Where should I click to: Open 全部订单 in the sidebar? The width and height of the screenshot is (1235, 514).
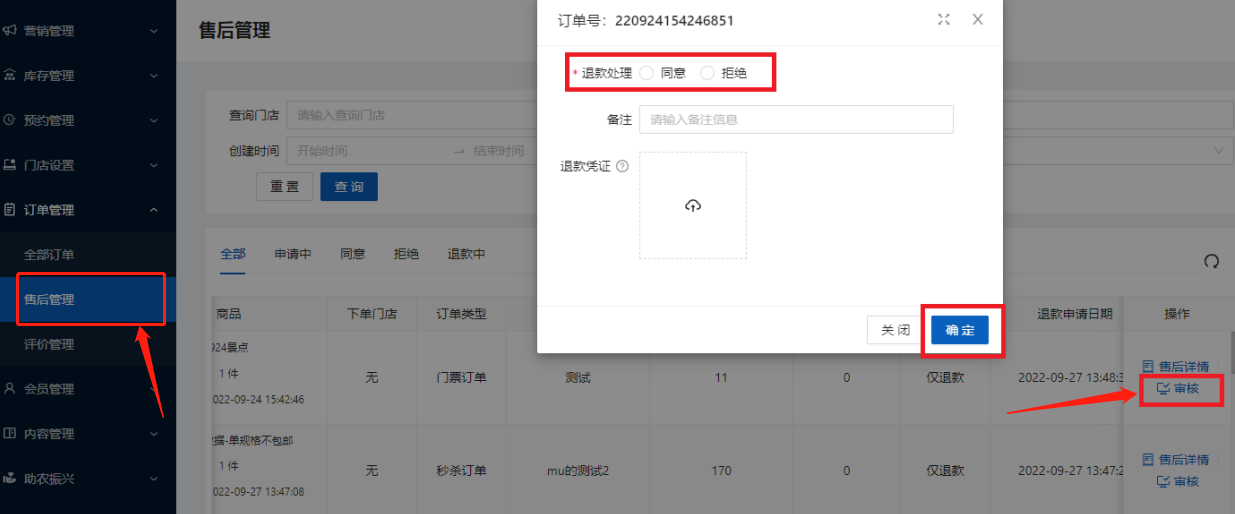[49, 255]
